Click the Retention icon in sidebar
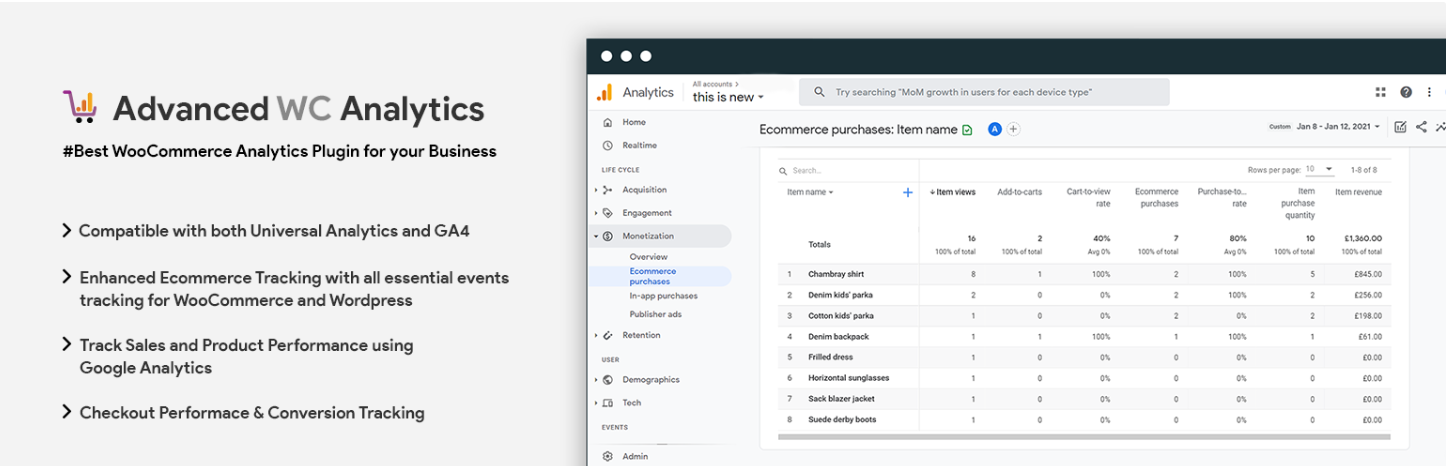 click(x=607, y=335)
